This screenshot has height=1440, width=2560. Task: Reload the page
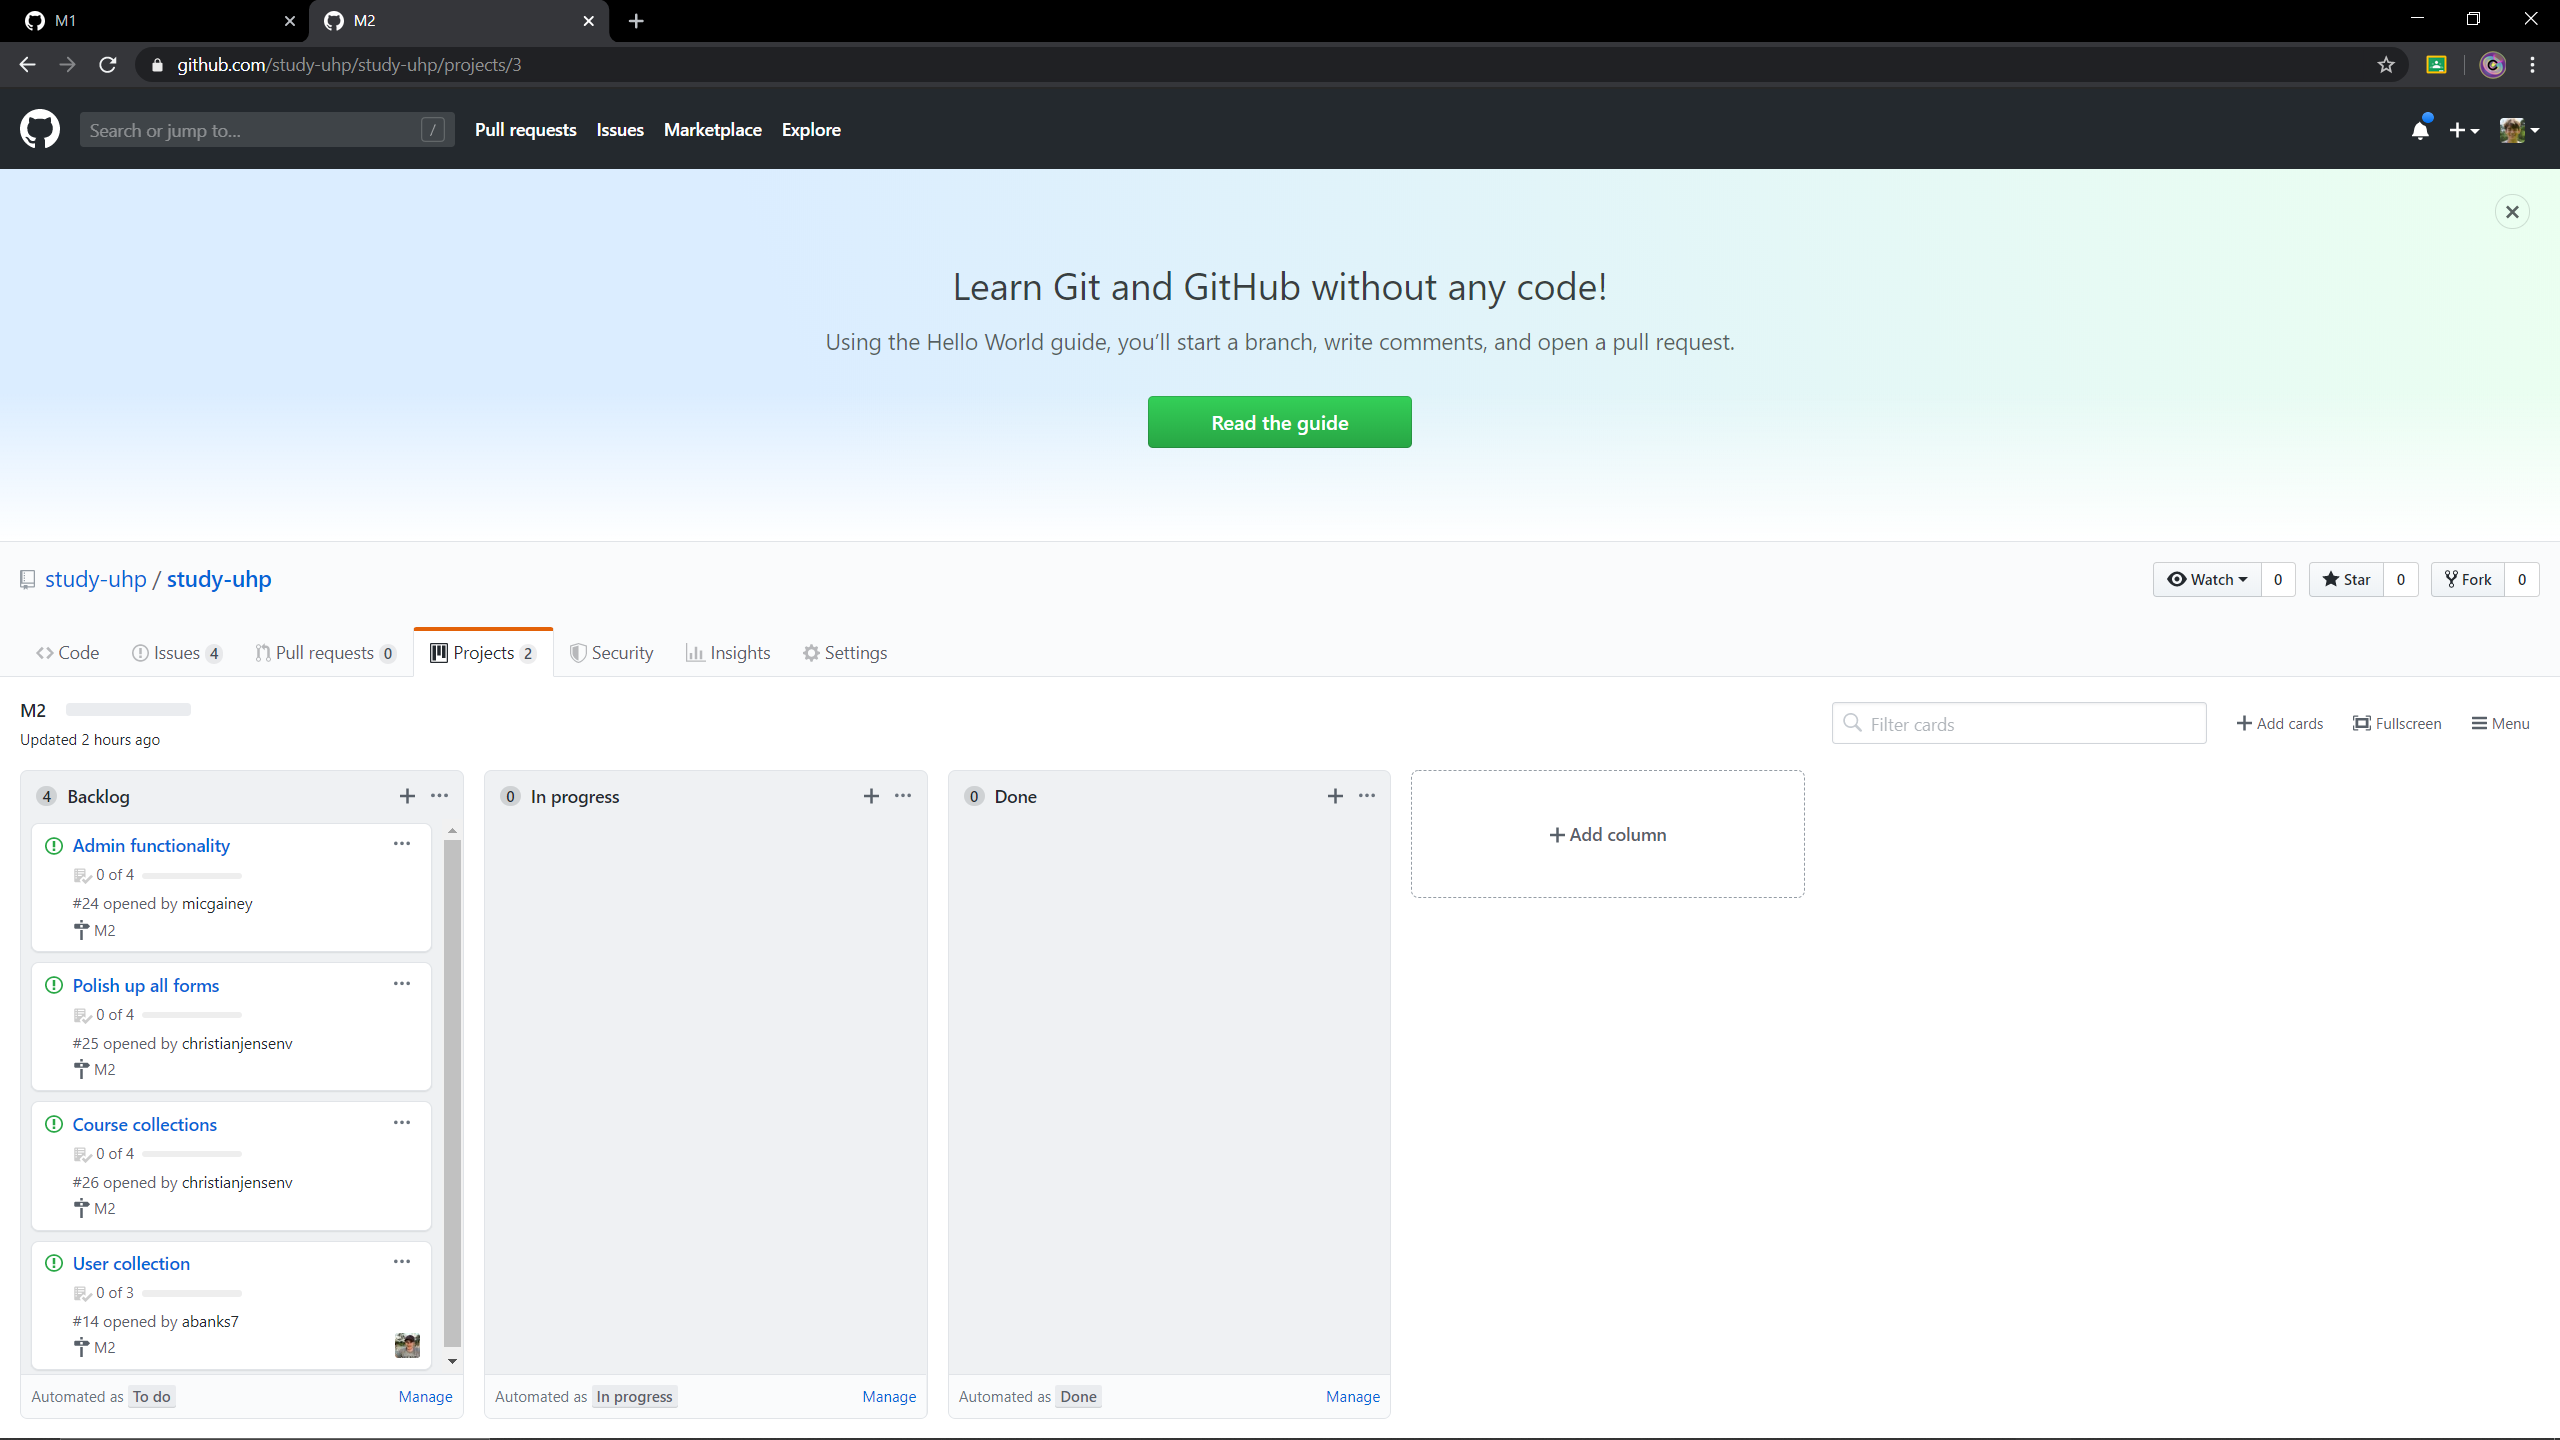pos(108,65)
